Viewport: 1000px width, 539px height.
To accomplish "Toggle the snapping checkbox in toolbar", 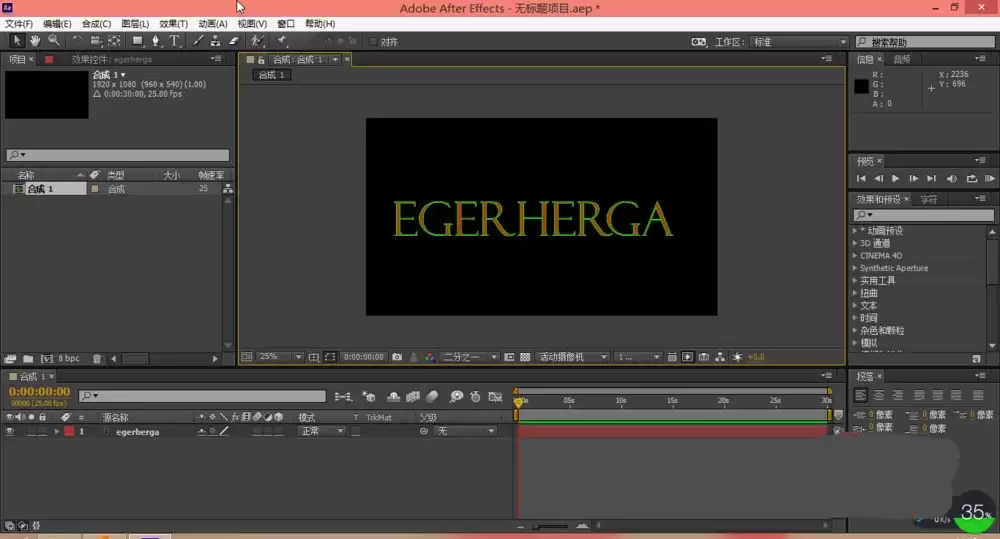I will (373, 41).
